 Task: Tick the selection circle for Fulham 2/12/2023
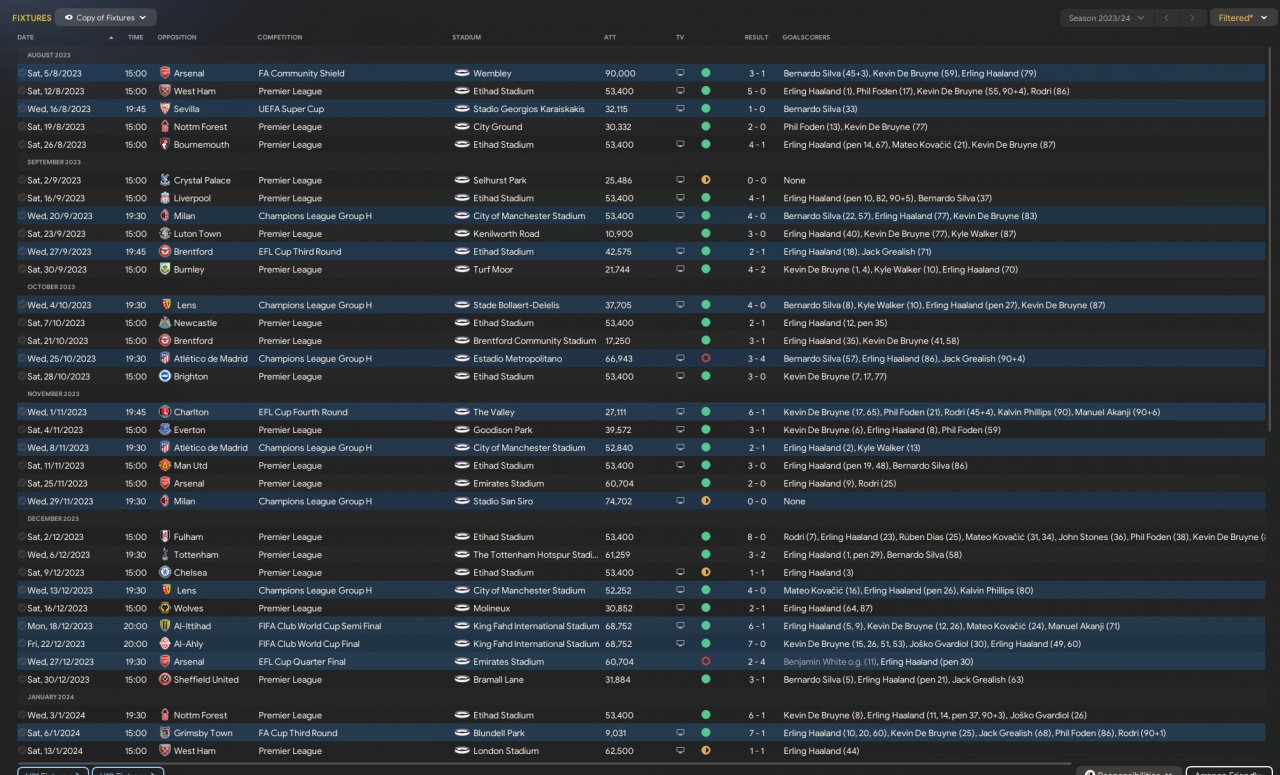(x=22, y=537)
